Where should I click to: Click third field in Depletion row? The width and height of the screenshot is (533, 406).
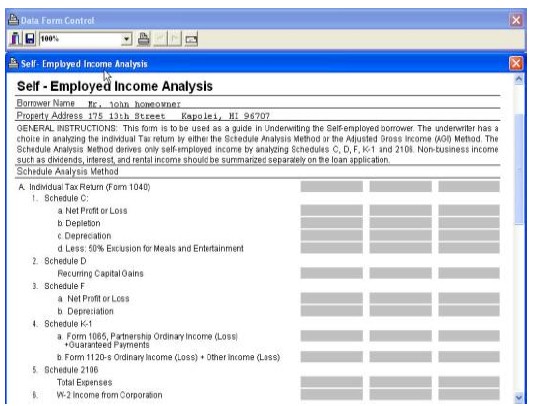(469, 223)
